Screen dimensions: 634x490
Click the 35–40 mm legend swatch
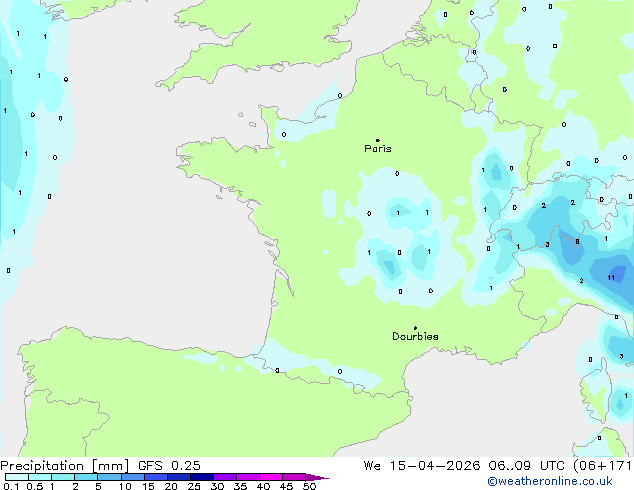coord(248,477)
